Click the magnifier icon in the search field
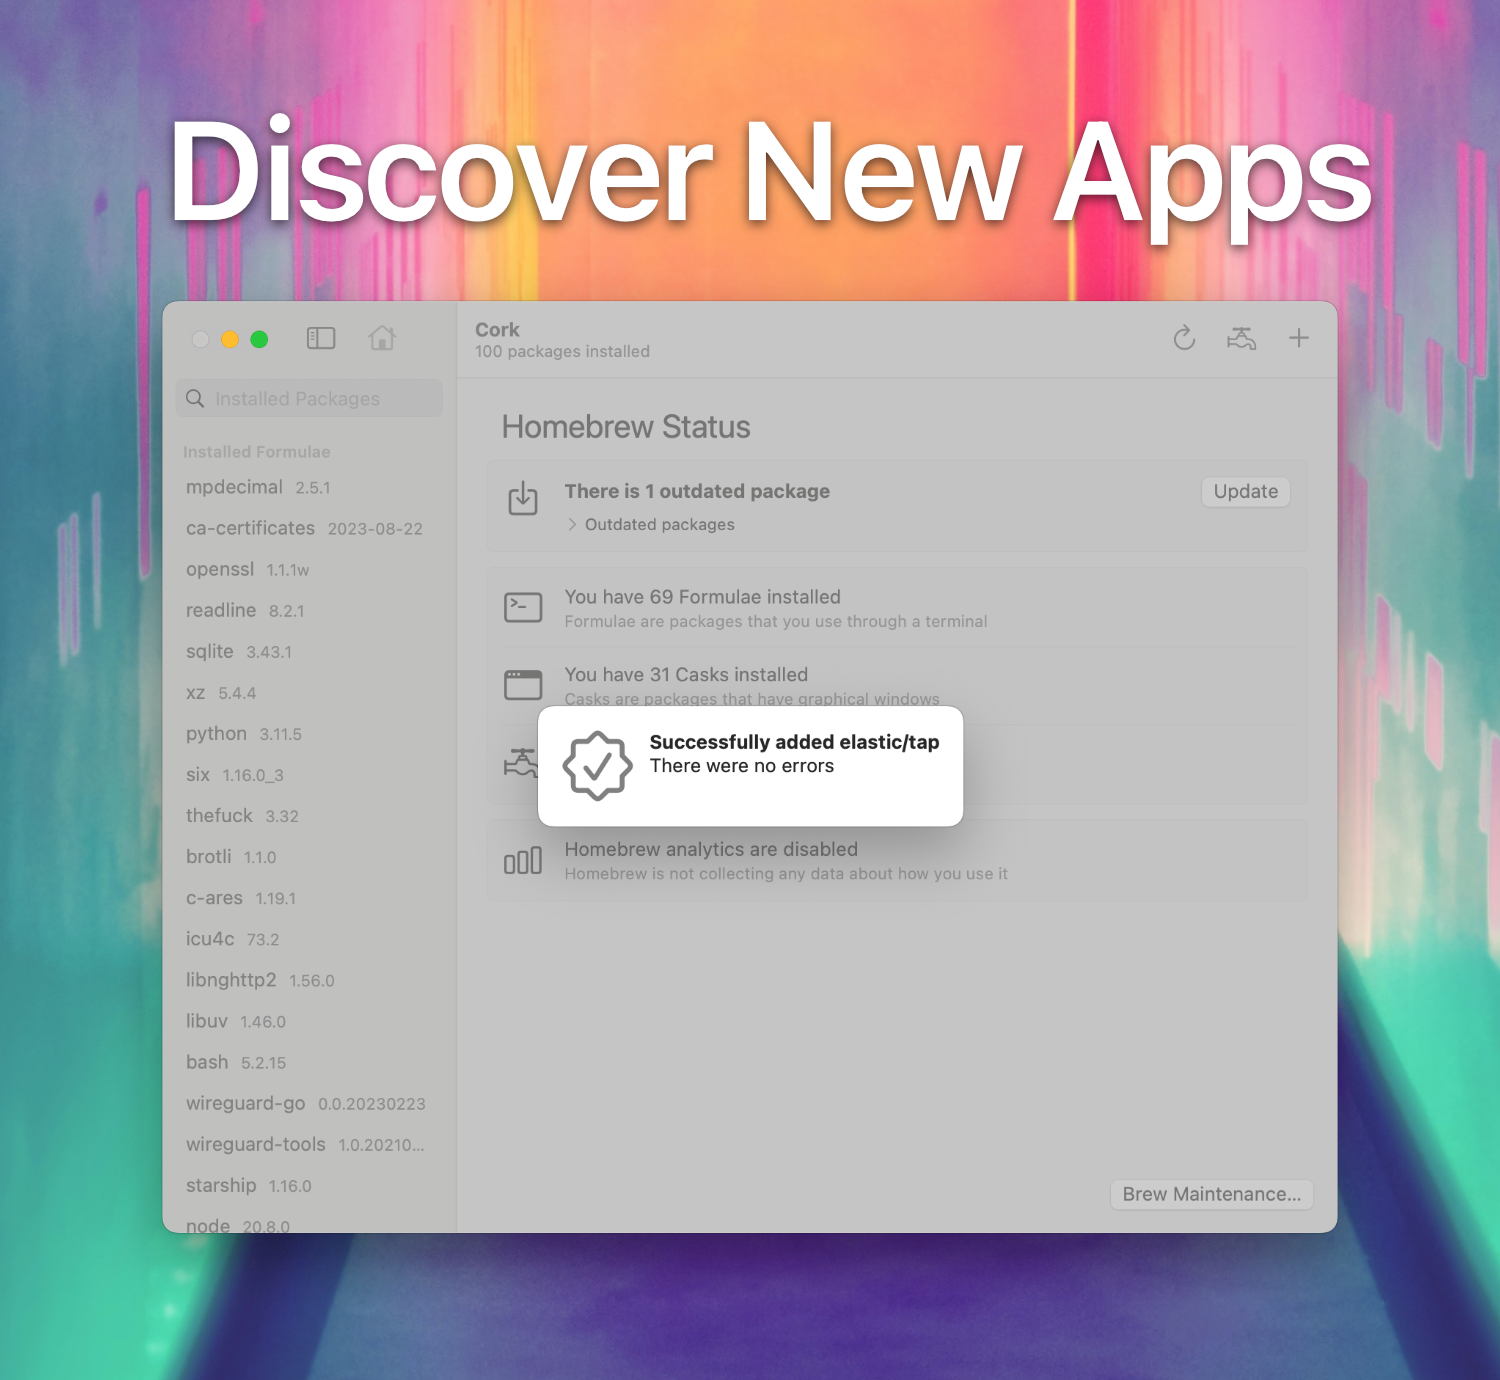 click(x=195, y=398)
